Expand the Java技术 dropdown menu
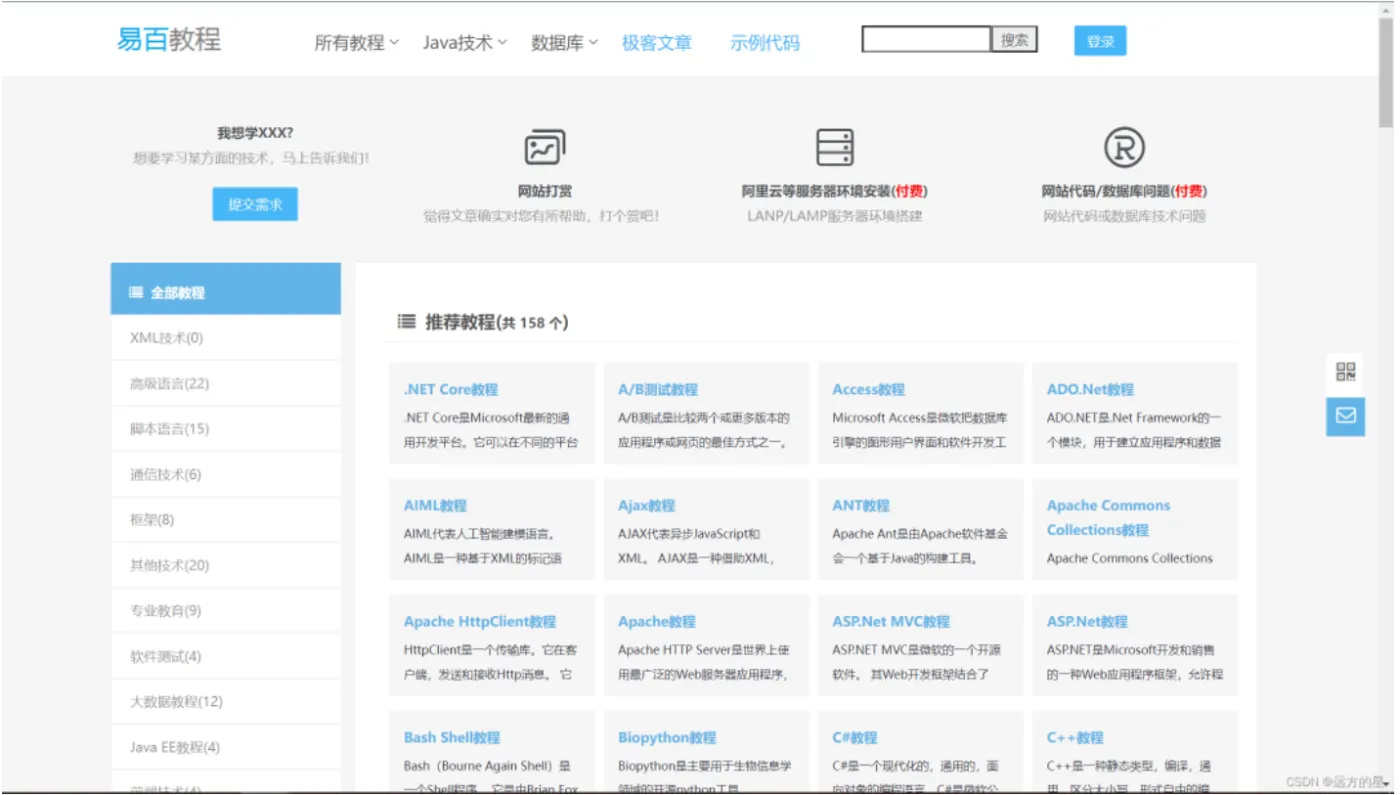Image resolution: width=1400 pixels, height=795 pixels. pyautogui.click(x=465, y=43)
